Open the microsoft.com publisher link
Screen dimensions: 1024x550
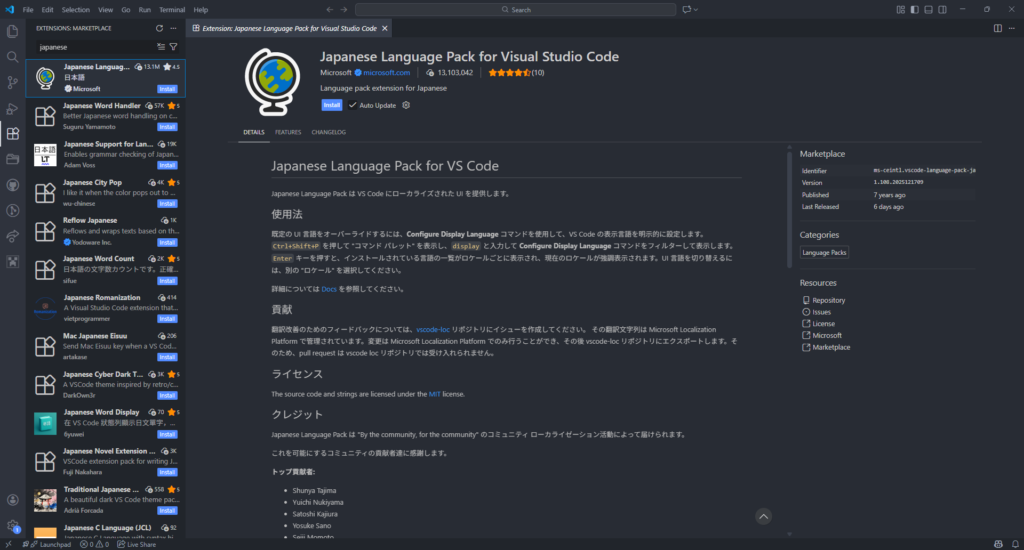pos(386,73)
